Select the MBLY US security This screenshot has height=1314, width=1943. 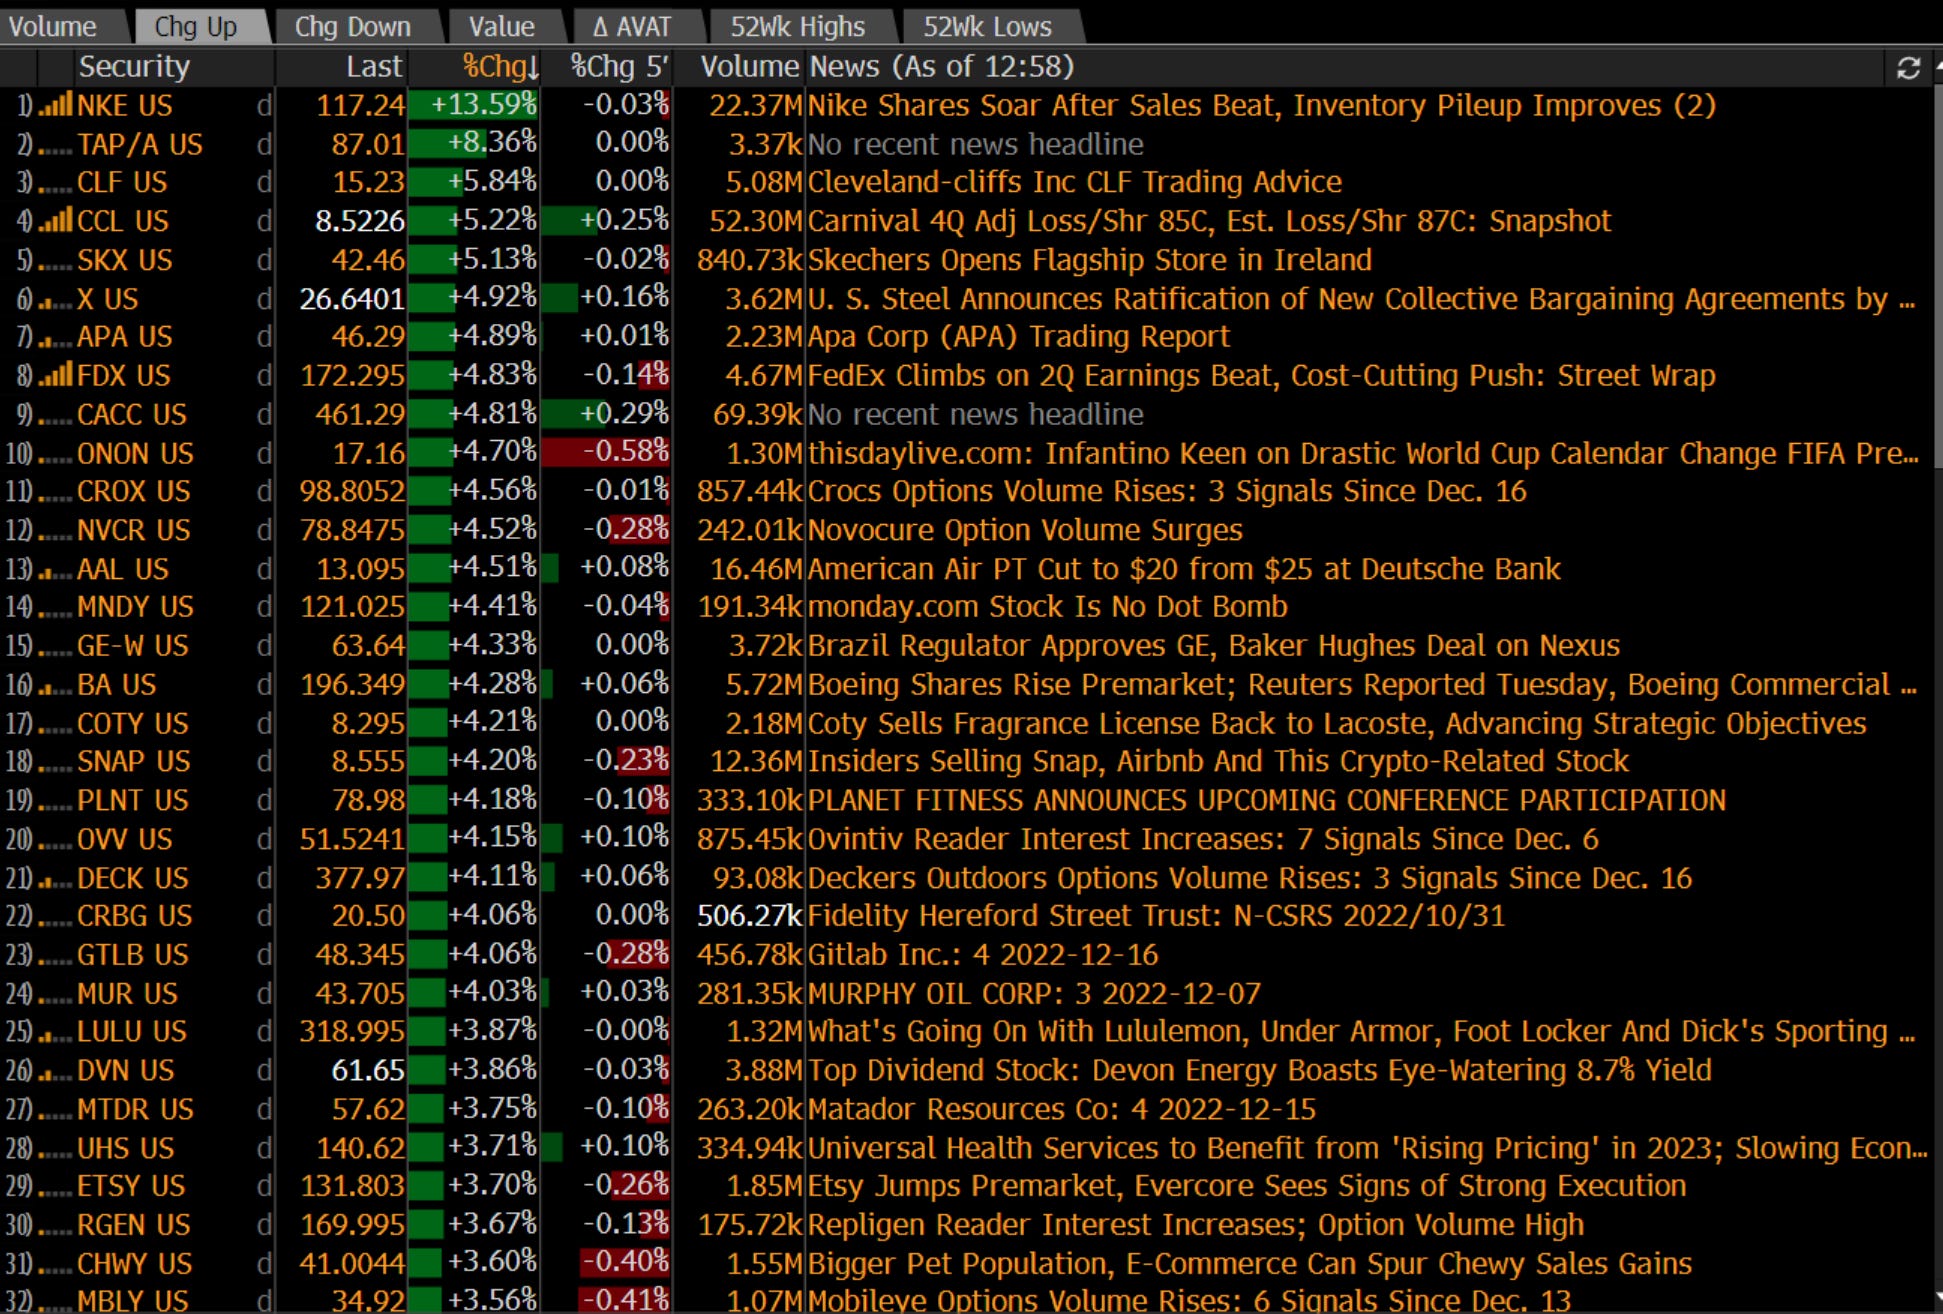(x=132, y=1301)
